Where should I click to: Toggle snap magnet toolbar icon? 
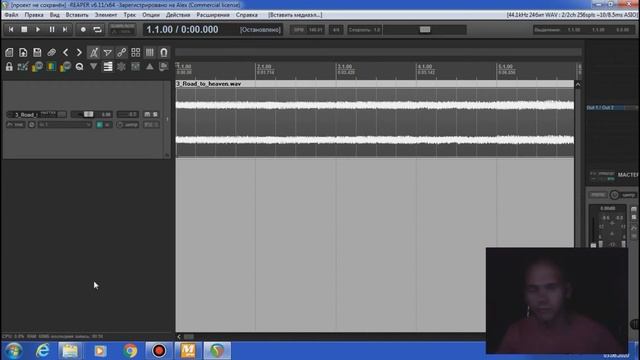164,52
